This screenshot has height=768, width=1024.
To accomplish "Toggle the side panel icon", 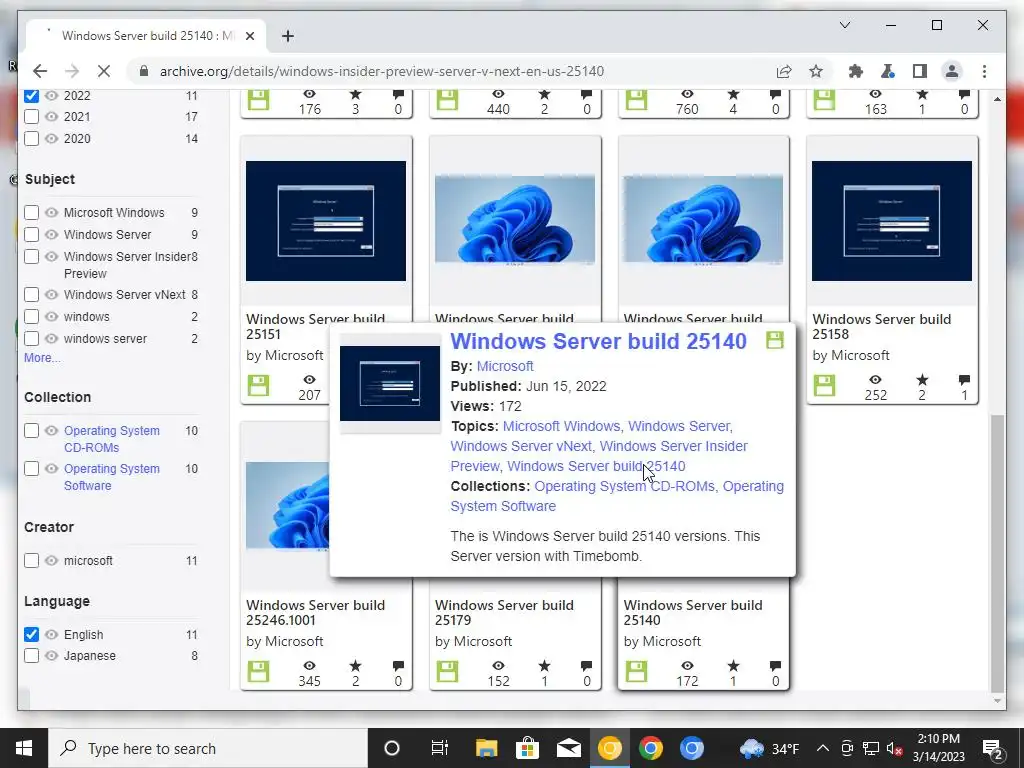I will pos(920,71).
